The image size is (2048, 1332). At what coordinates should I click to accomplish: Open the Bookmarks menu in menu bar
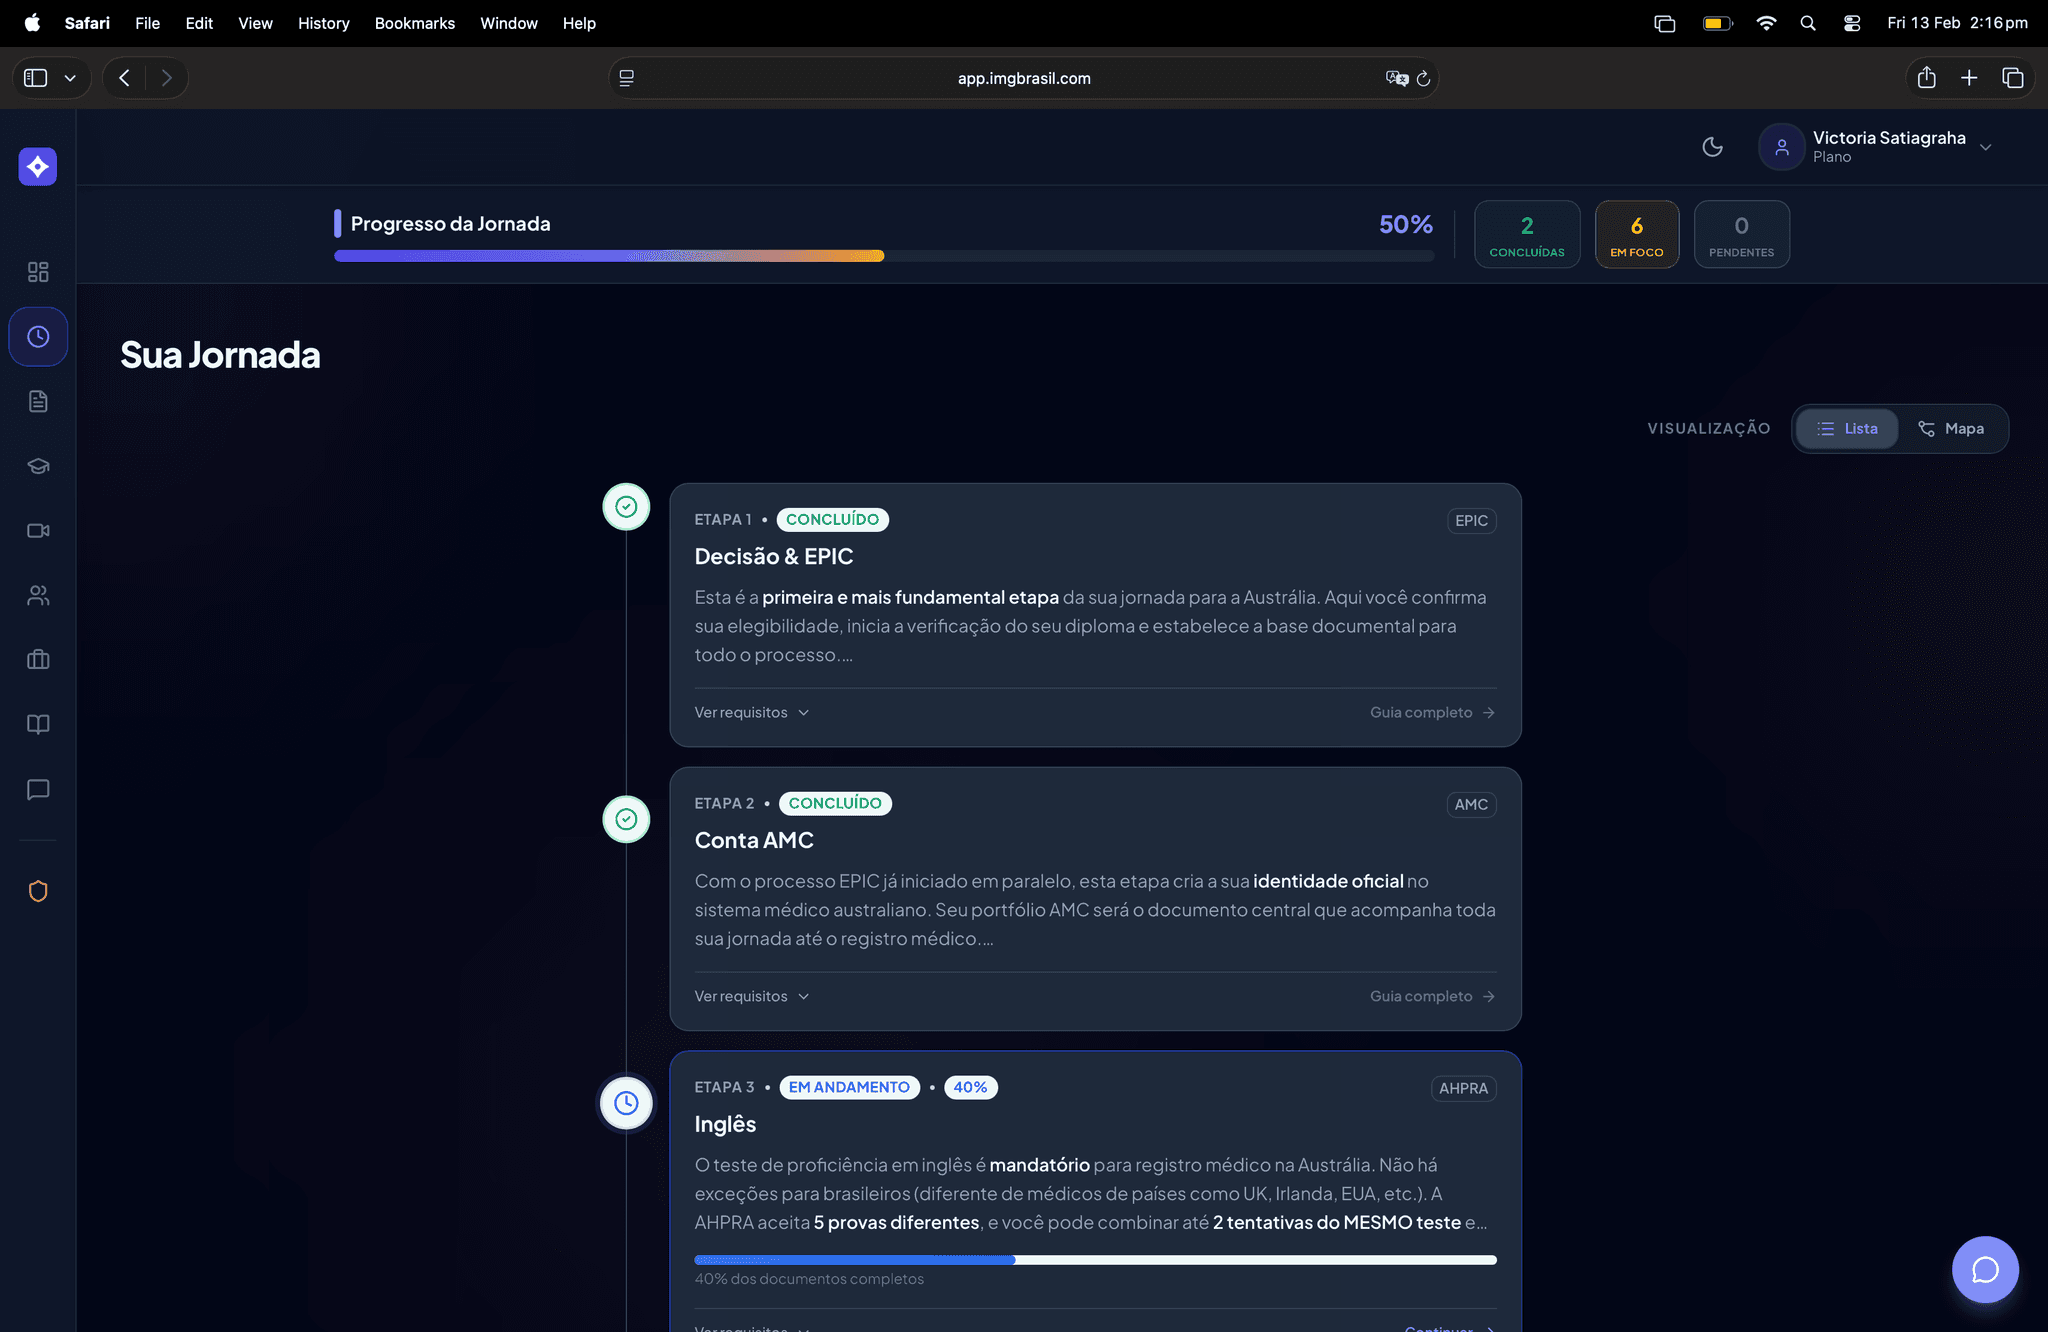click(414, 22)
